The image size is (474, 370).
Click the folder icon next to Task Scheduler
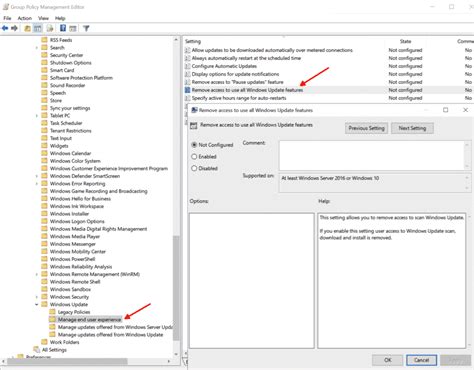(44, 123)
